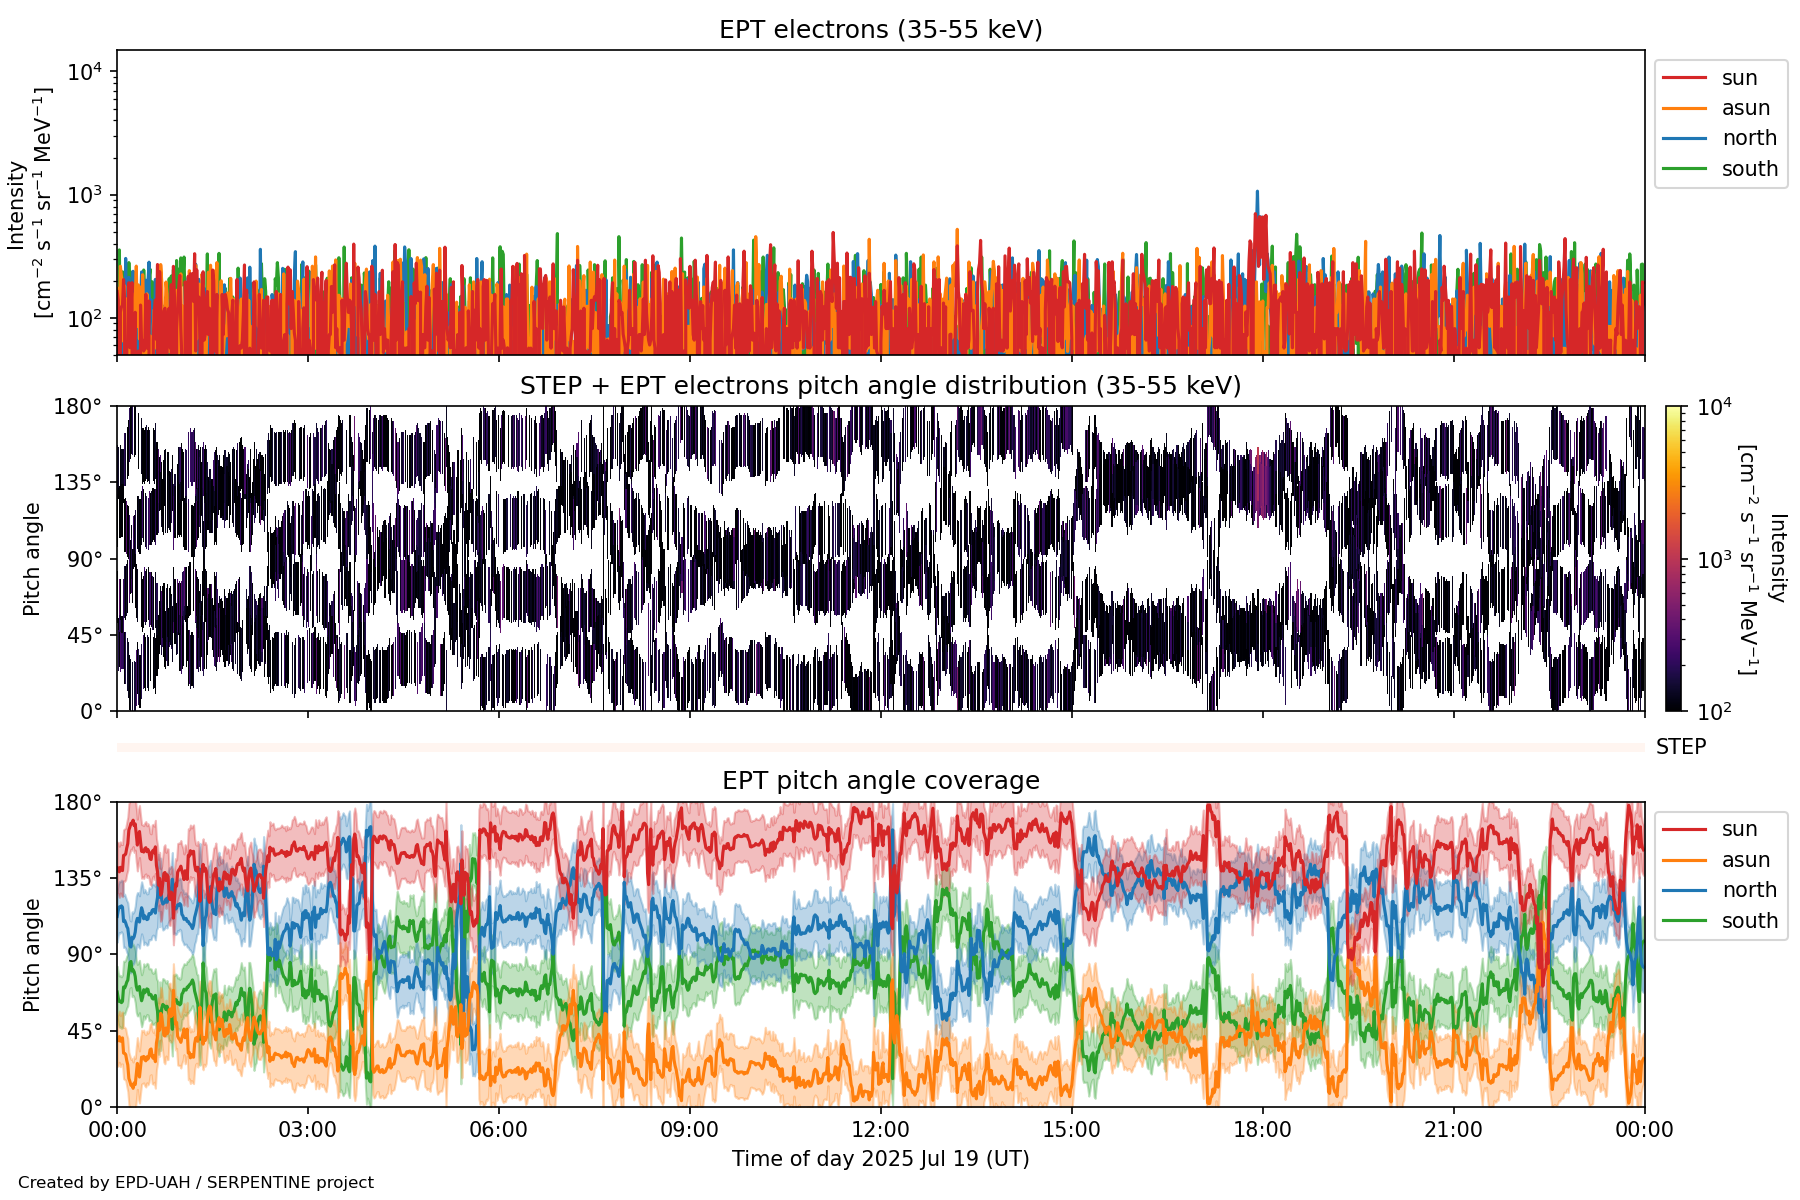Click the thin STEP coverage bar
The height and width of the screenshot is (1200, 1800).
pyautogui.click(x=880, y=747)
